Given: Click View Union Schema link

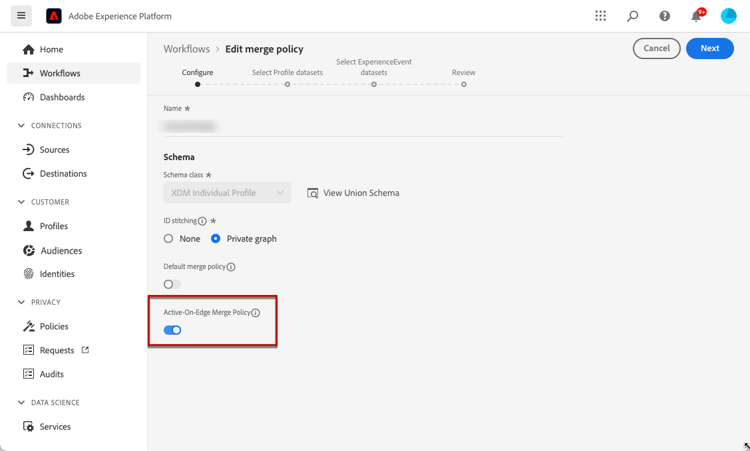Looking at the screenshot, I should click(x=353, y=193).
